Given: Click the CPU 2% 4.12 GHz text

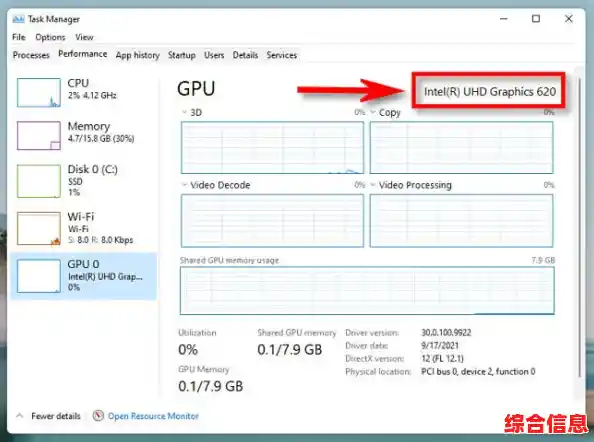Looking at the screenshot, I should [92, 95].
